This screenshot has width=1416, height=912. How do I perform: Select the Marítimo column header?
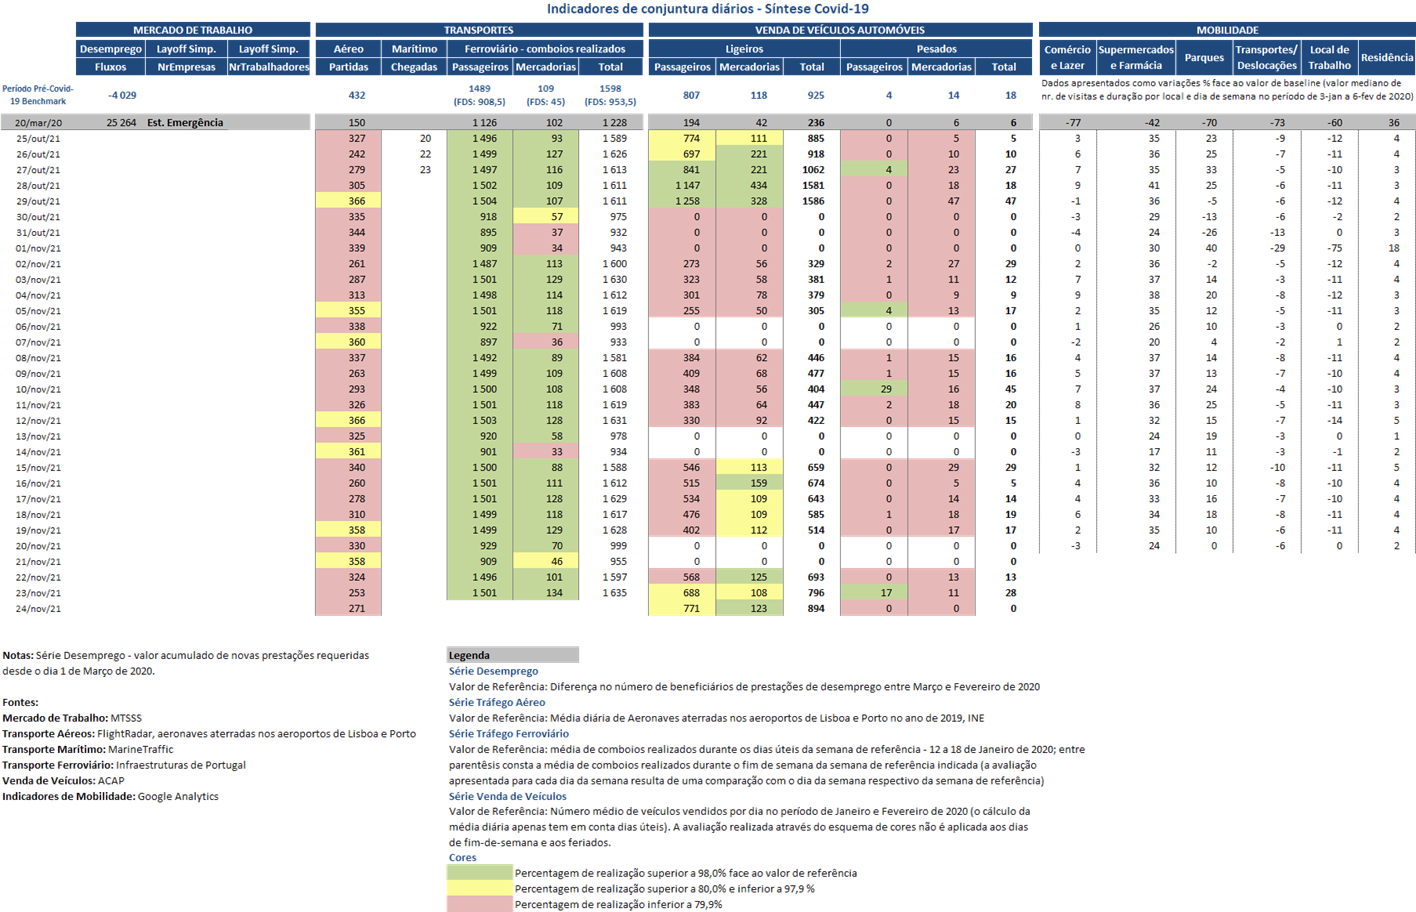pos(414,49)
